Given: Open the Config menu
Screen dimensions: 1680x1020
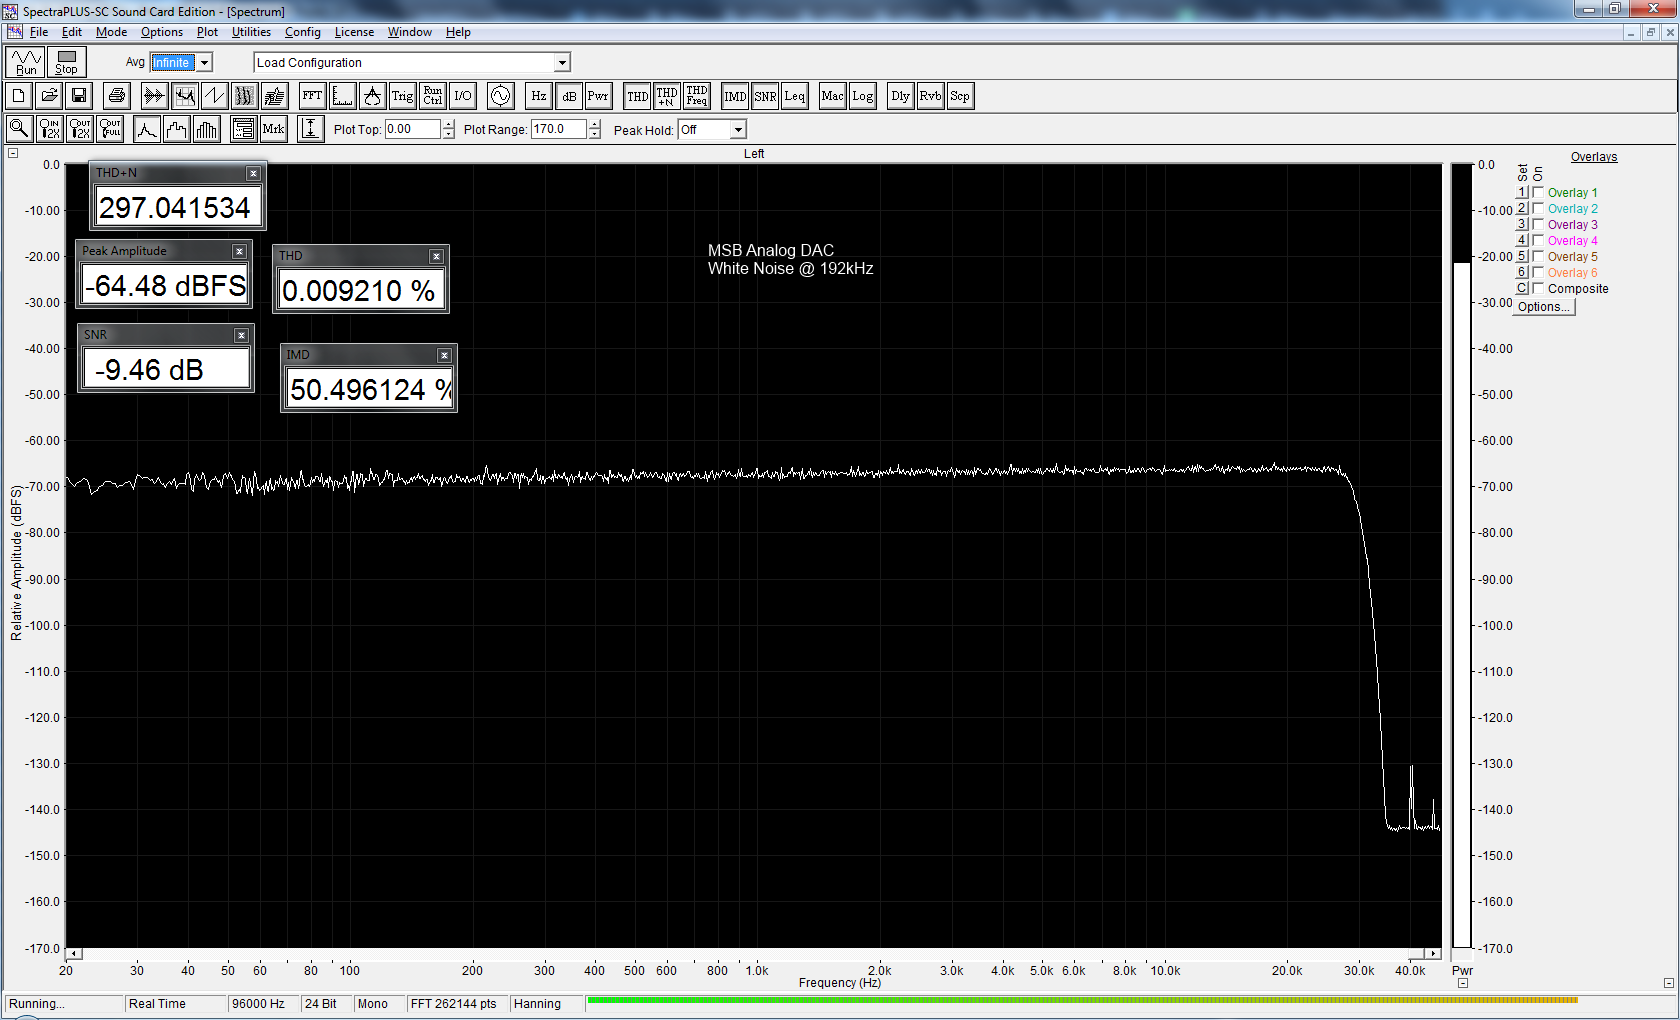Looking at the screenshot, I should pos(302,32).
